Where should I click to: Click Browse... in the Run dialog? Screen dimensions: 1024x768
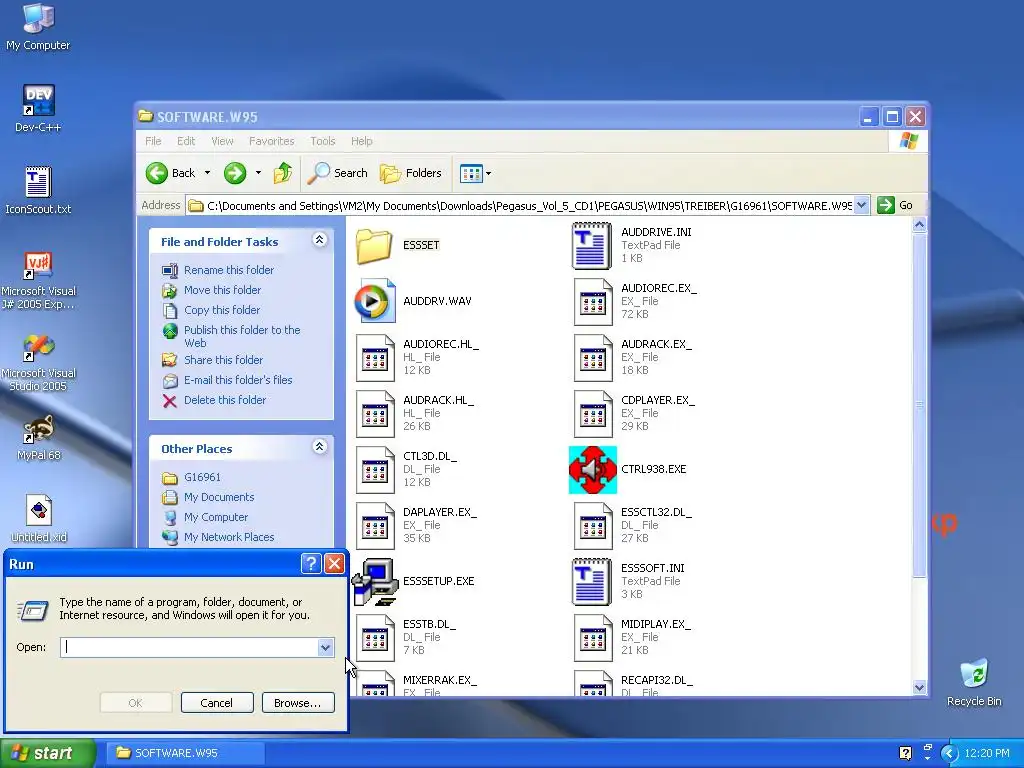coord(298,703)
